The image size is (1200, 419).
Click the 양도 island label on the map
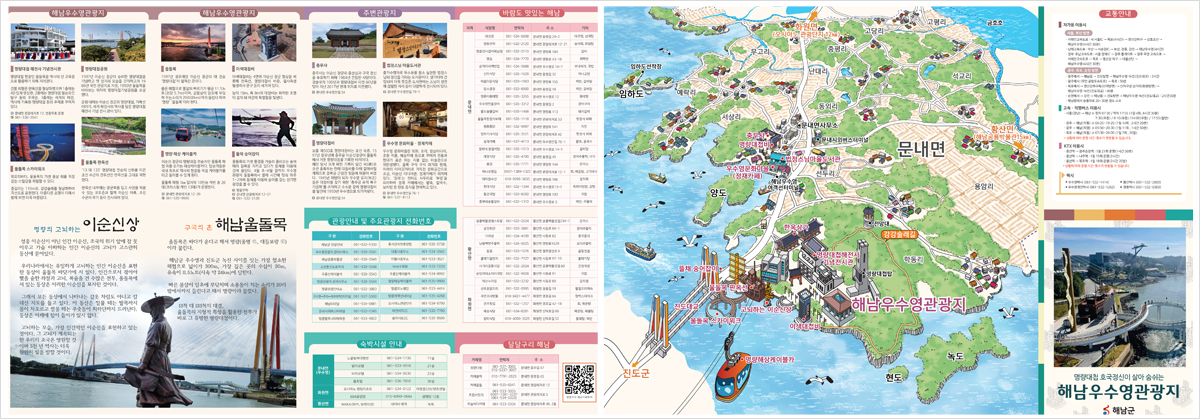(x=718, y=192)
